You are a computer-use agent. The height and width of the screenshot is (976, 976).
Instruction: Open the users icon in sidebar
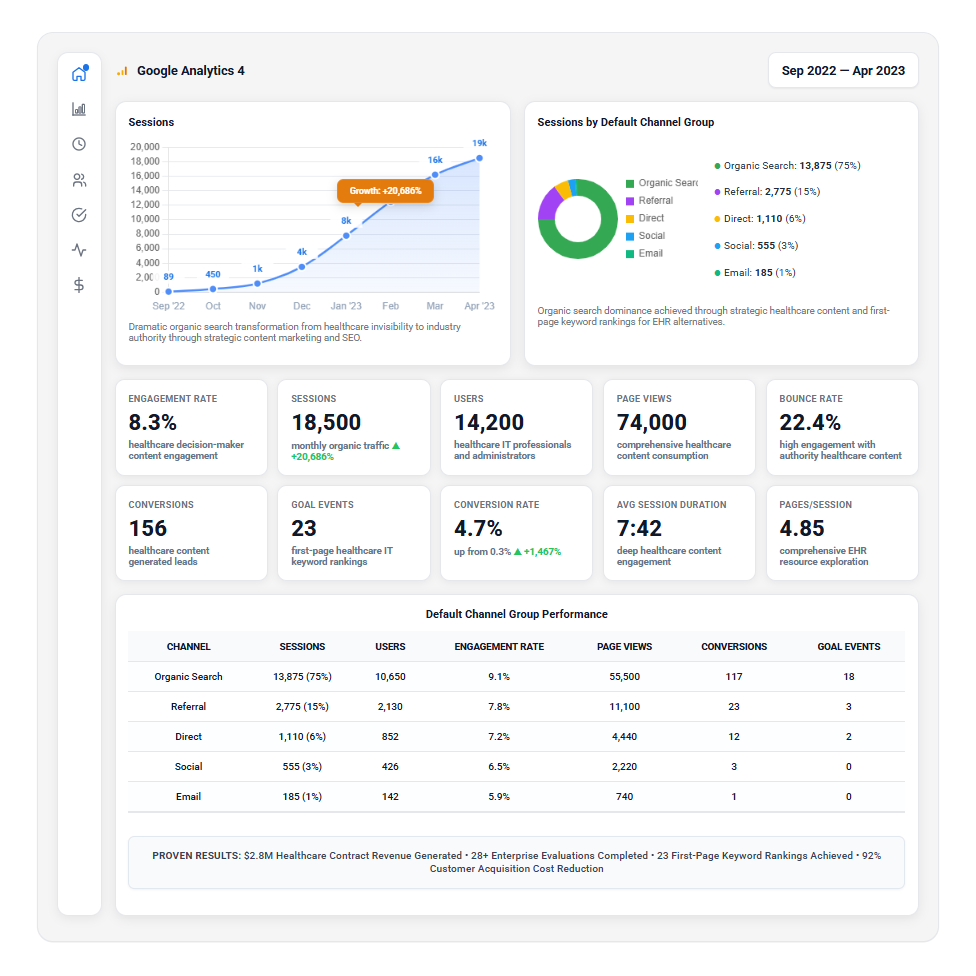point(79,180)
